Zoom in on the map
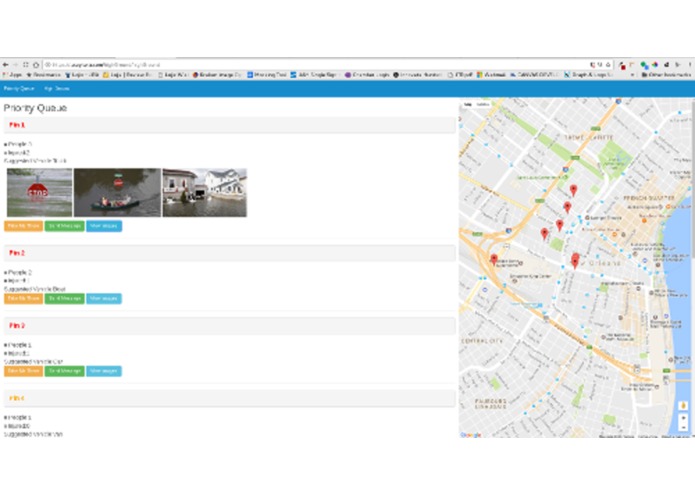695x494 pixels. 683,418
